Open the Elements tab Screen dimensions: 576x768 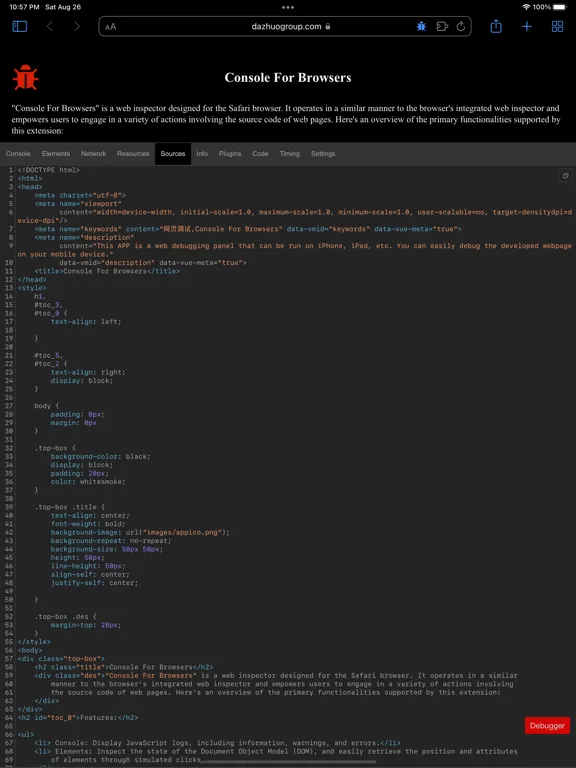coord(55,154)
